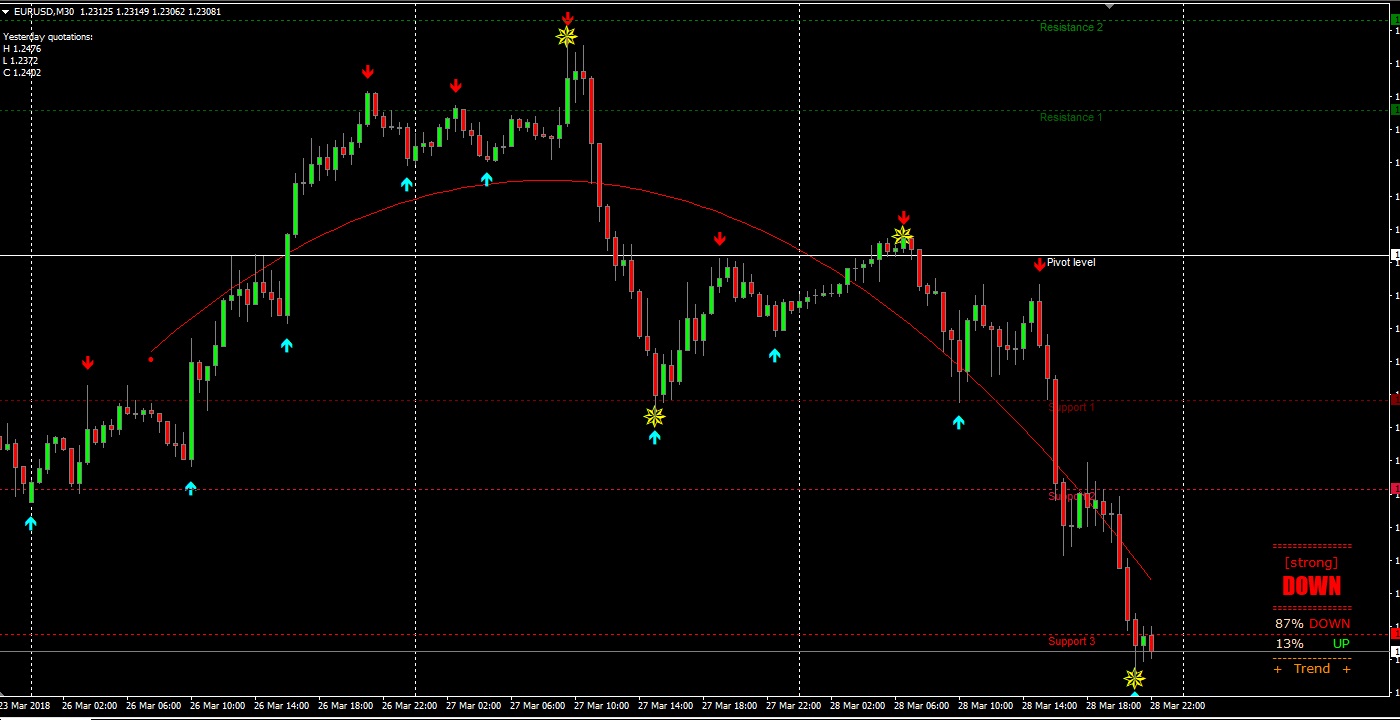This screenshot has width=1400, height=720.
Task: Select the Pivot level label
Action: (1071, 263)
